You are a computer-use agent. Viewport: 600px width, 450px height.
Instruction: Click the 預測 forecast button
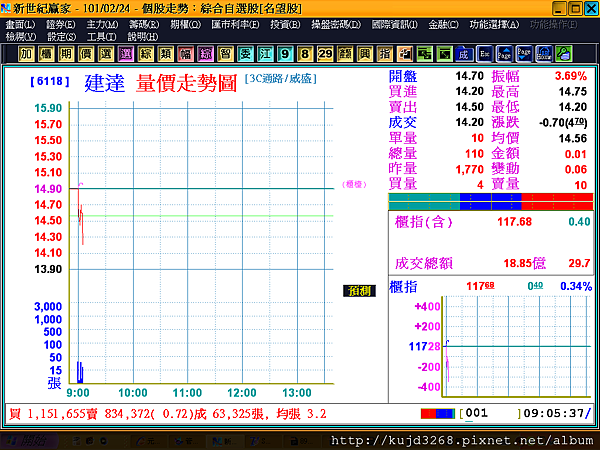pos(359,291)
